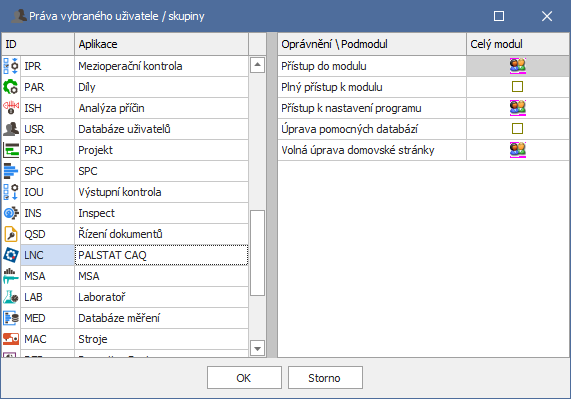Viewport: 571px width, 399px height.
Task: Click the LAB Laboratoř flask icon
Action: click(11, 297)
